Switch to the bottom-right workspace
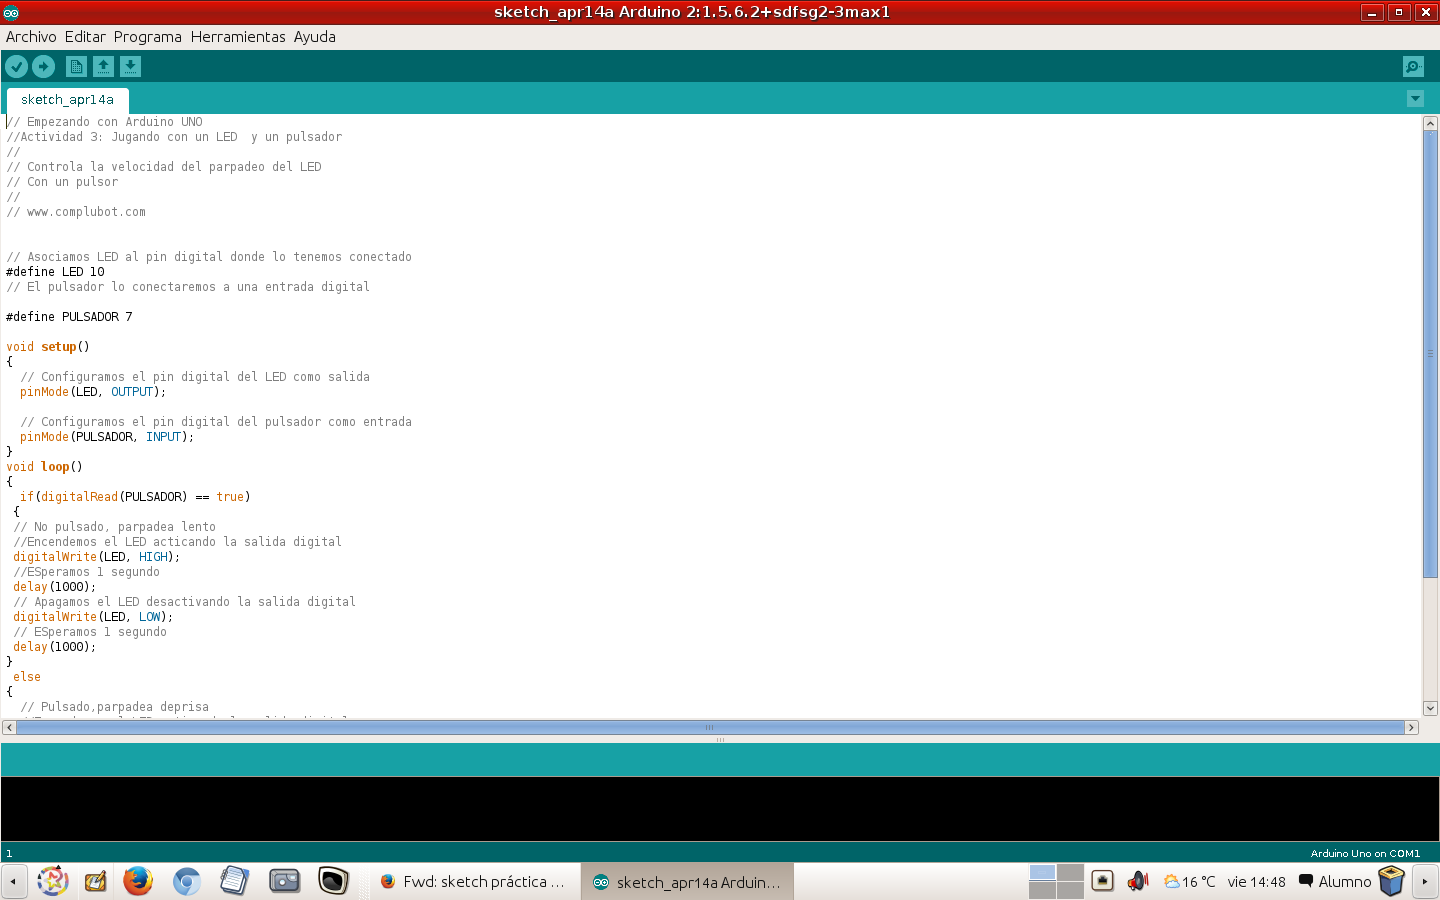Viewport: 1440px width, 900px height. coord(1070,890)
